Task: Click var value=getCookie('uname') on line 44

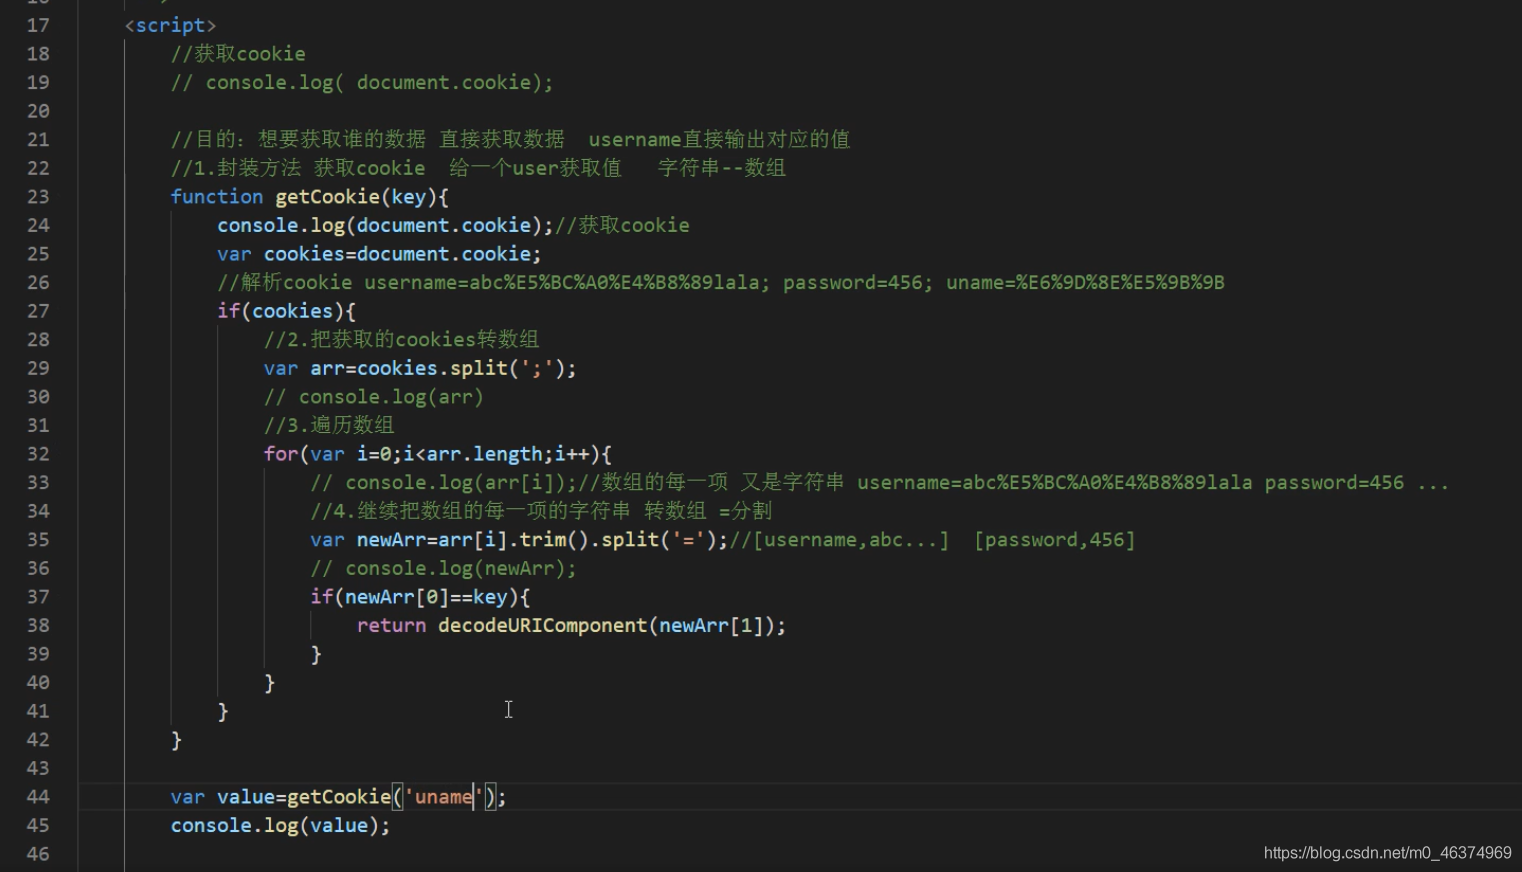Action: (338, 797)
